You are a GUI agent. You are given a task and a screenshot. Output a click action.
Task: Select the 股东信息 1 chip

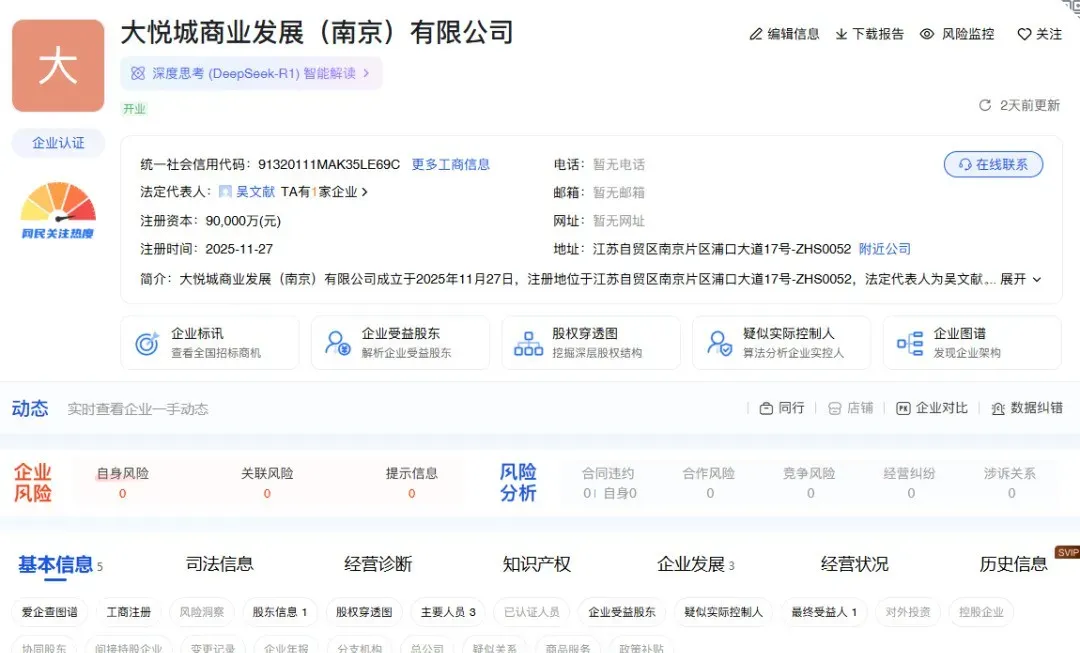280,612
